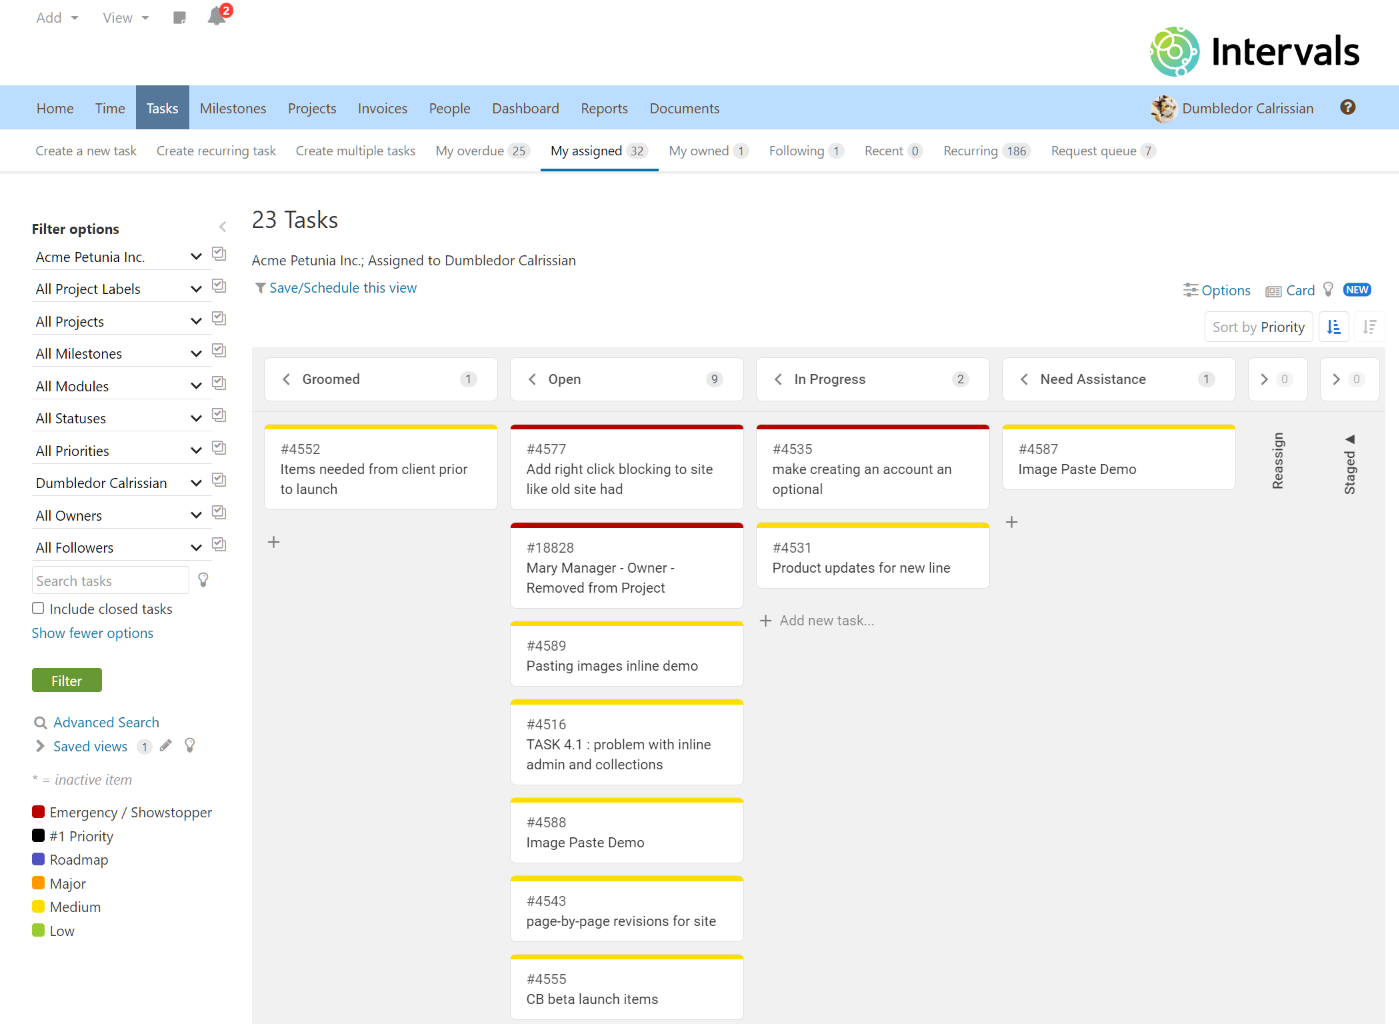
Task: Toggle multi-select for All Statuses filter
Action: coord(219,416)
